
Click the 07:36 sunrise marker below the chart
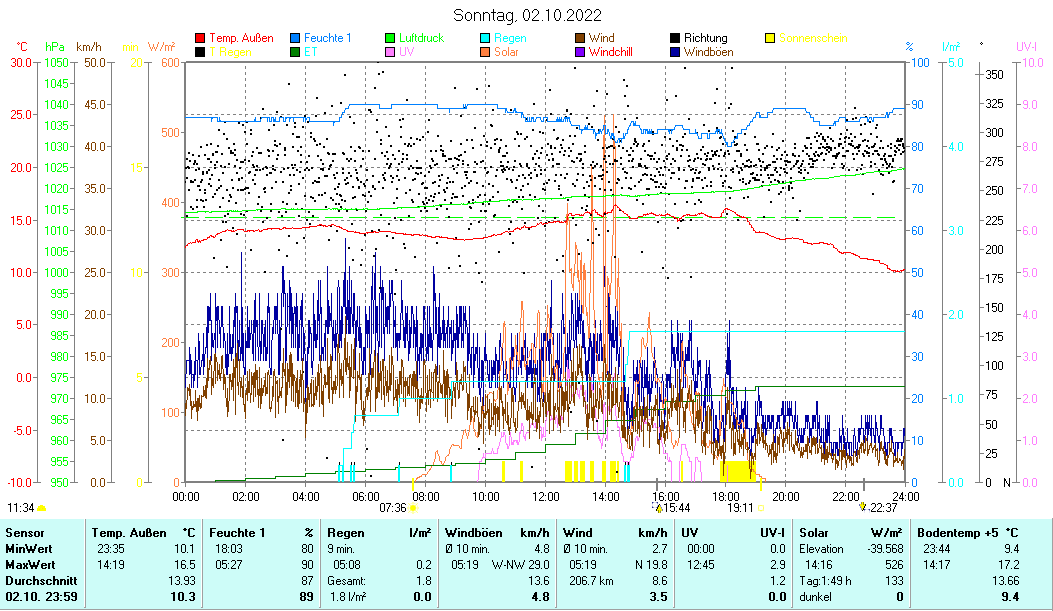pyautogui.click(x=393, y=507)
